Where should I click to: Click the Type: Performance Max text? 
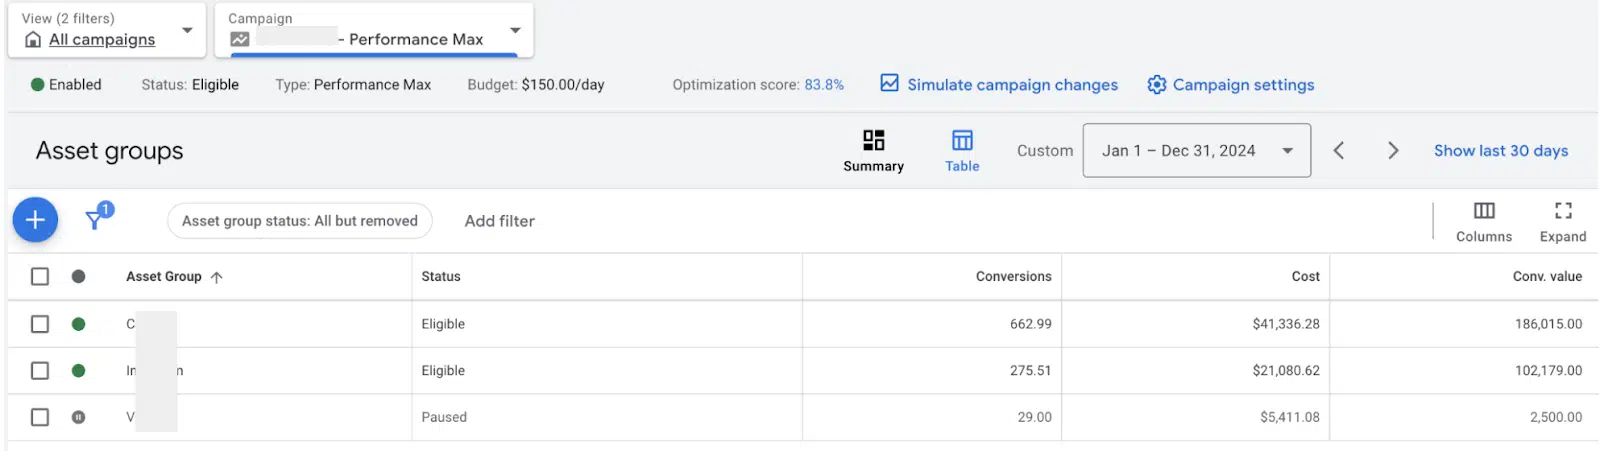click(353, 85)
